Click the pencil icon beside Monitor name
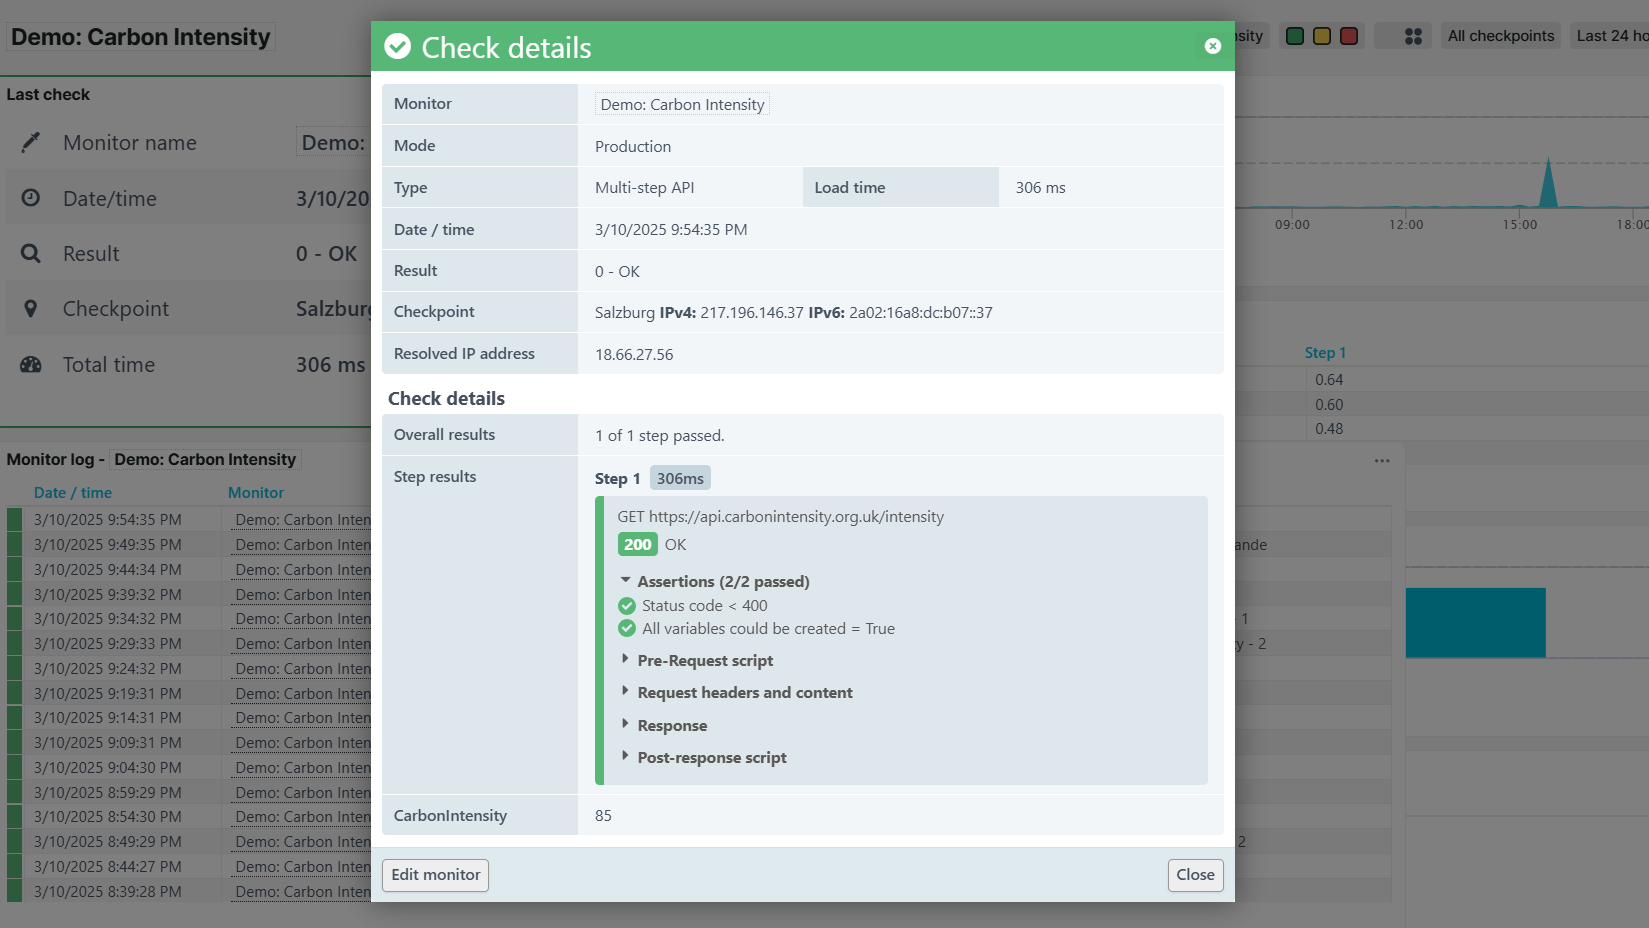Image resolution: width=1649 pixels, height=928 pixels. coord(31,143)
